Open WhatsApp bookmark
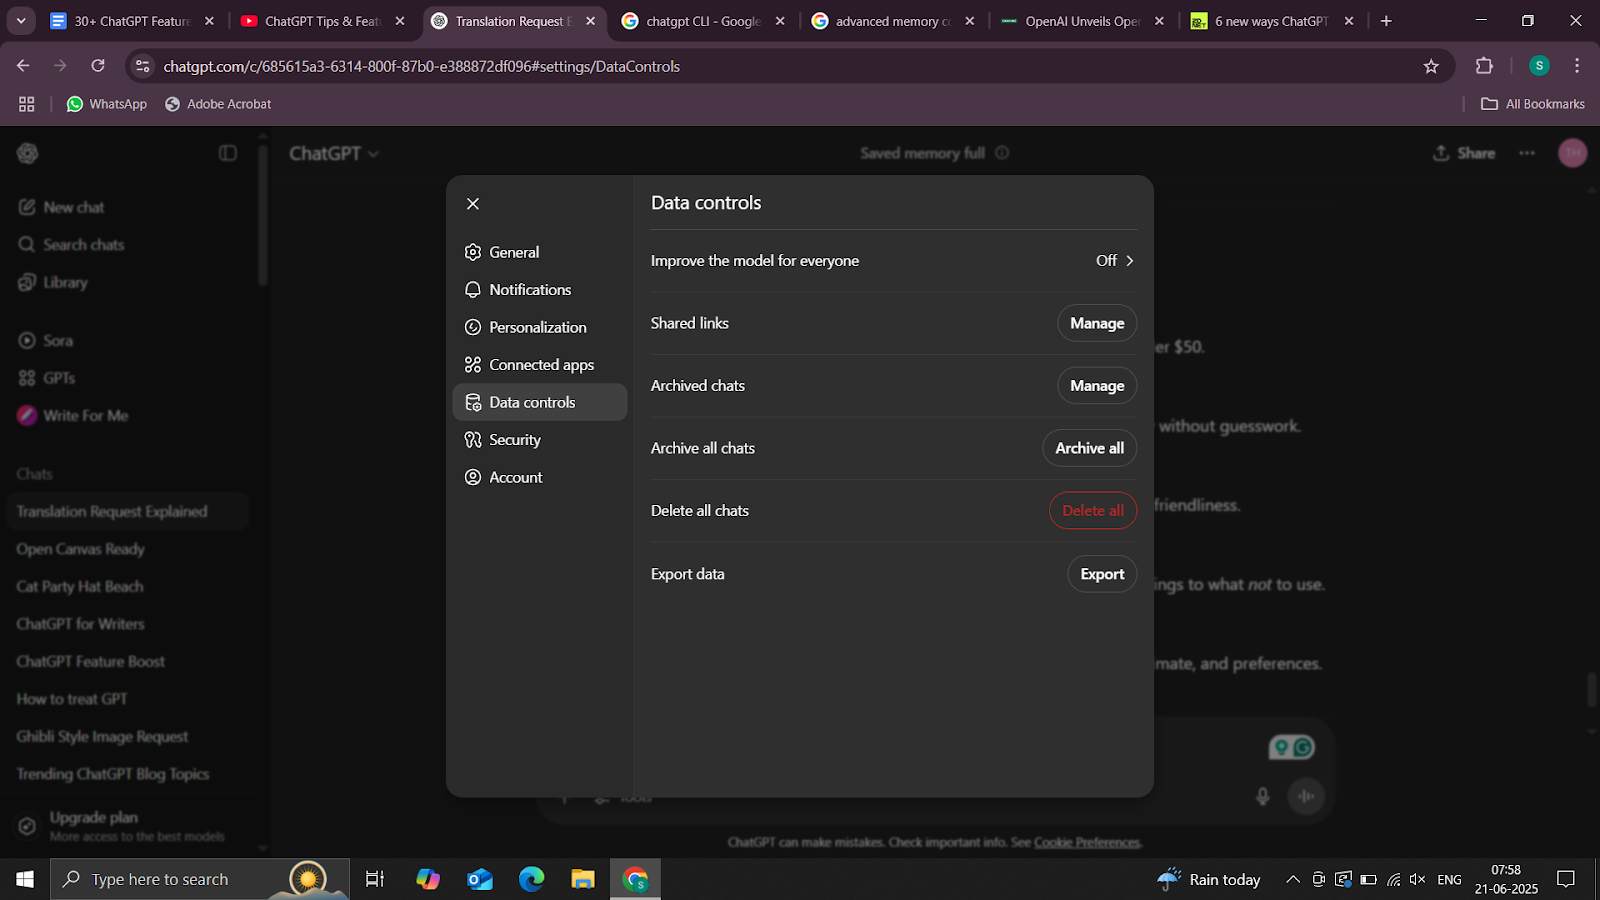1600x900 pixels. [x=106, y=104]
